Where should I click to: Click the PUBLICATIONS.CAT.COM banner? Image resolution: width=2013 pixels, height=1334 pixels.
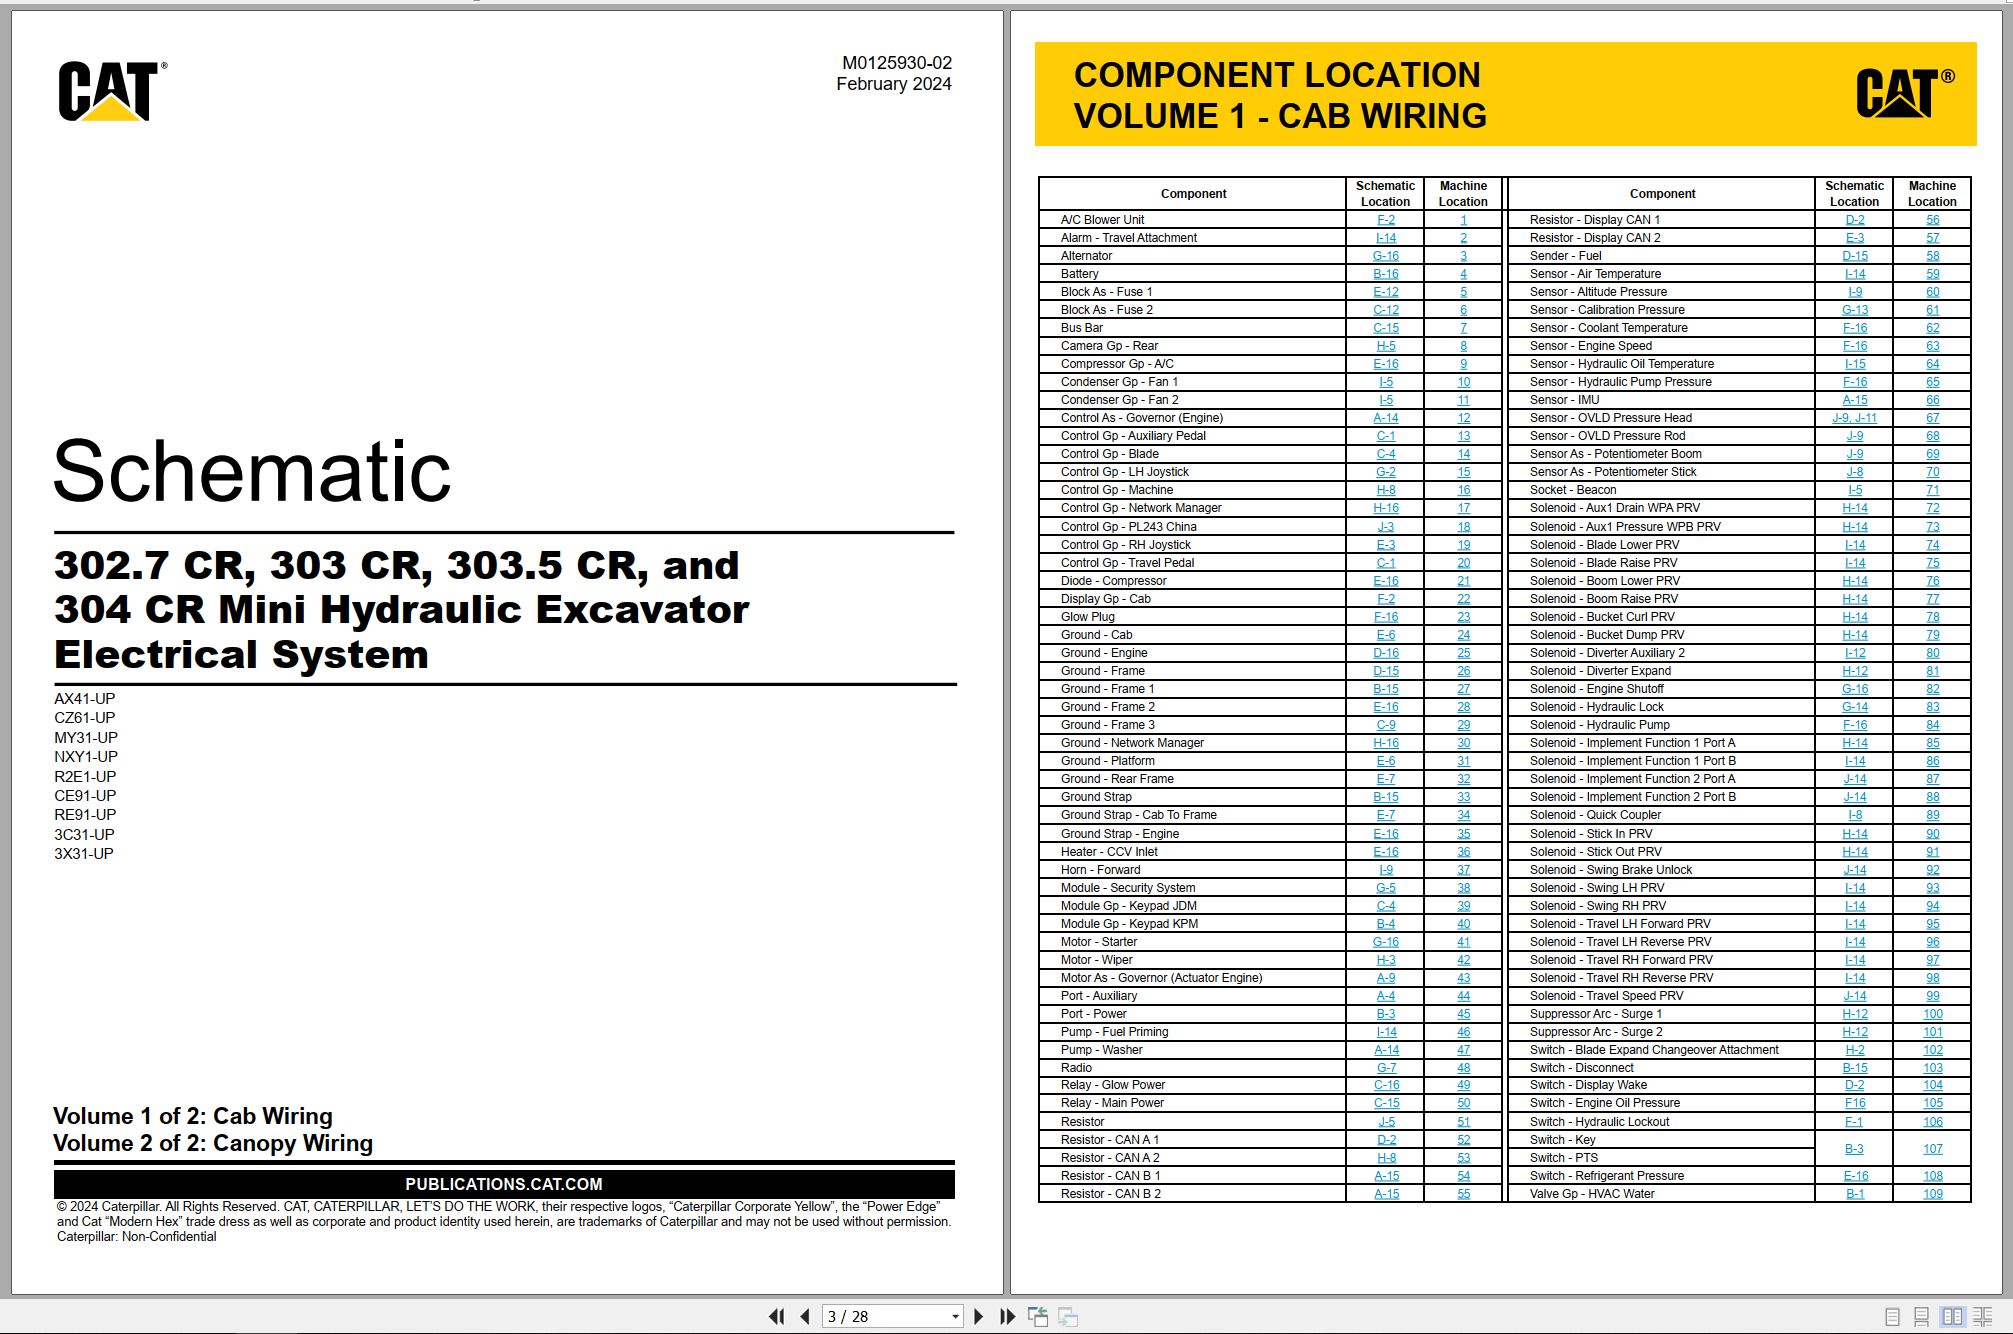click(x=504, y=1184)
